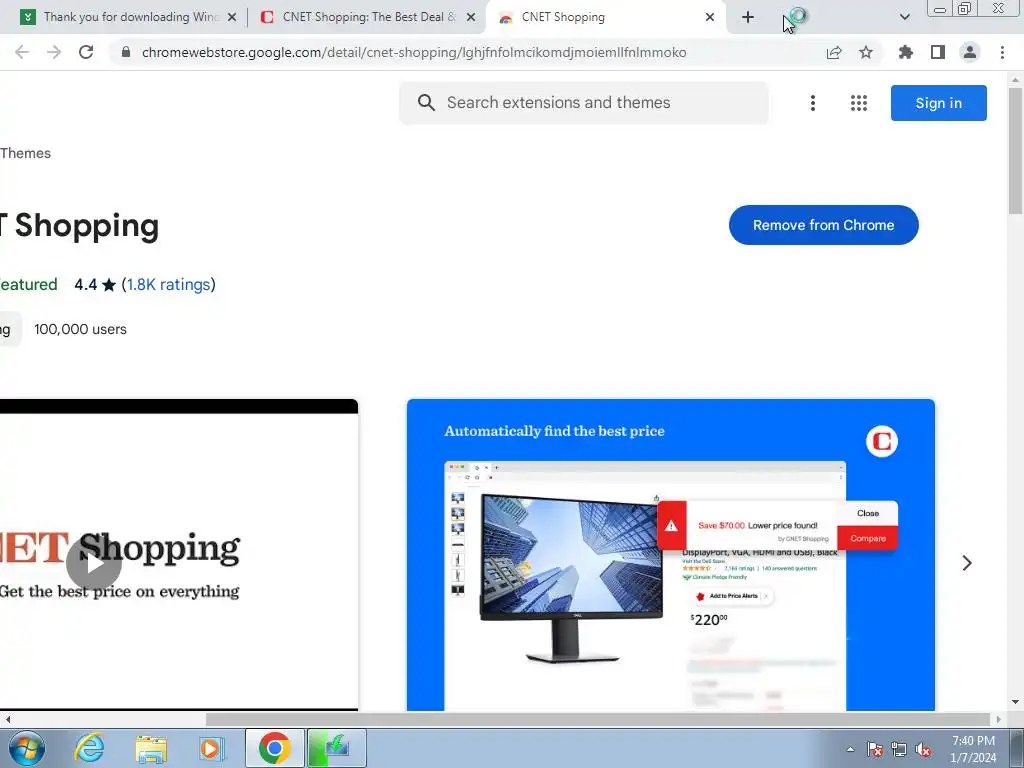Reload the current page
The image size is (1024, 768).
[86, 52]
